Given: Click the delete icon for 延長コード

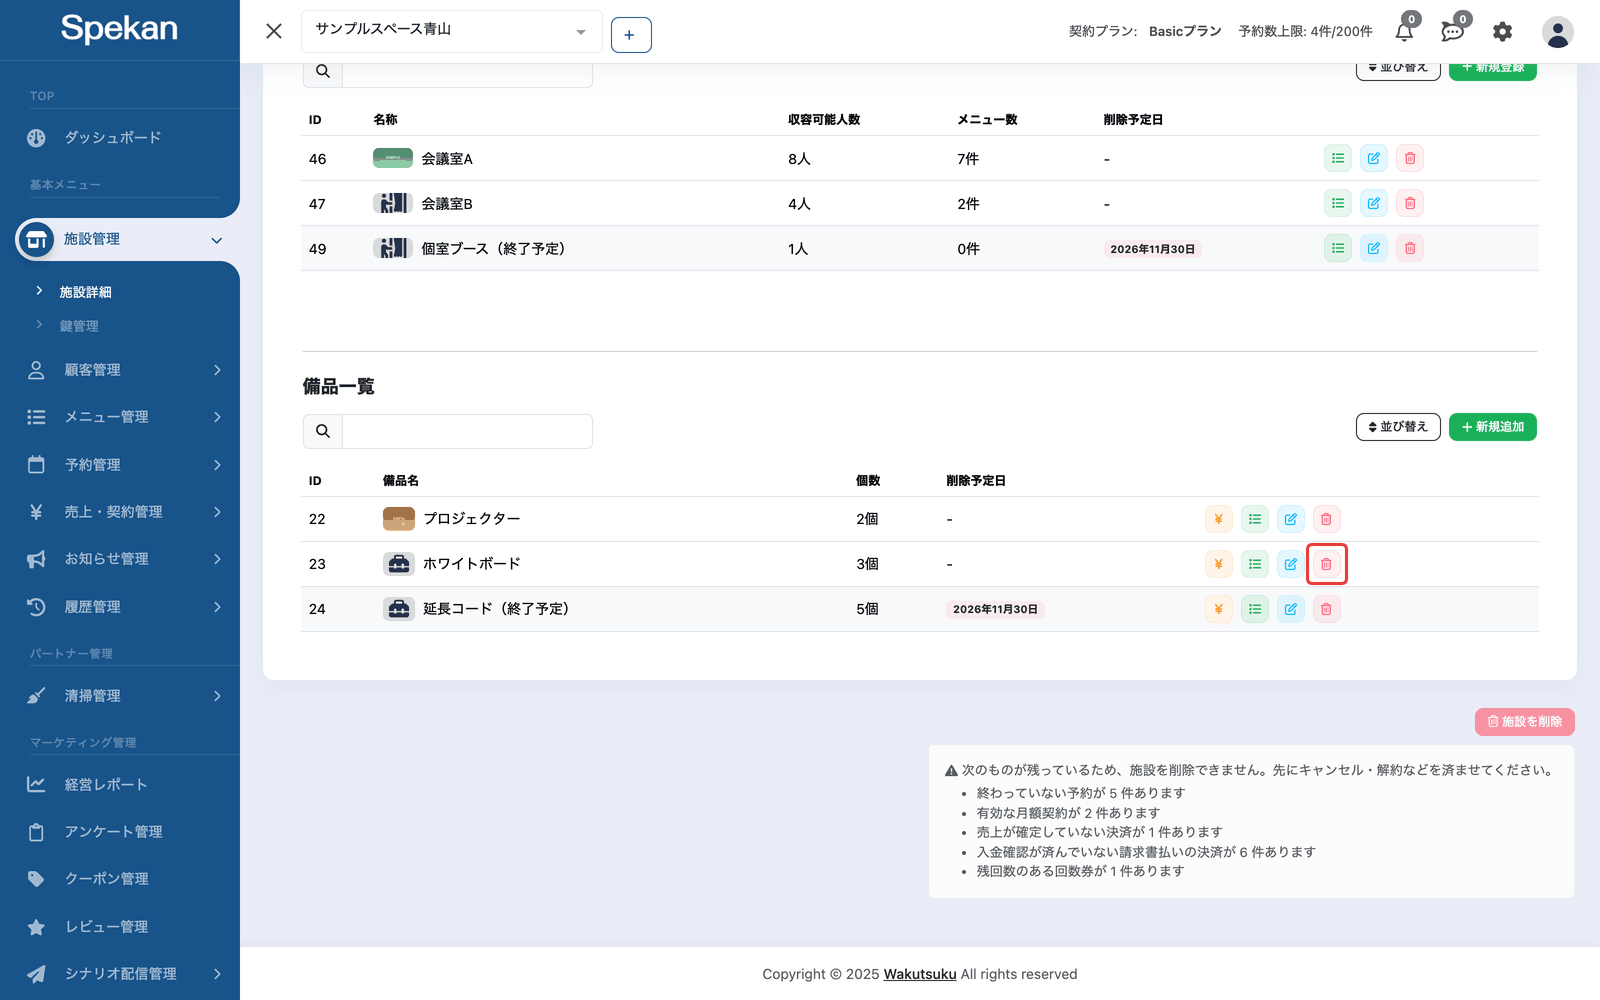Looking at the screenshot, I should (1327, 609).
